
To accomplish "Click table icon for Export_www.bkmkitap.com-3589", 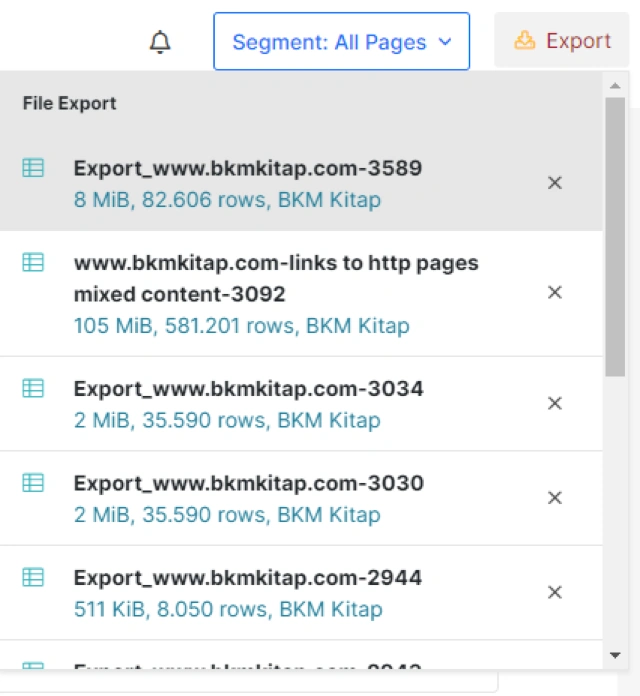I will [33, 169].
